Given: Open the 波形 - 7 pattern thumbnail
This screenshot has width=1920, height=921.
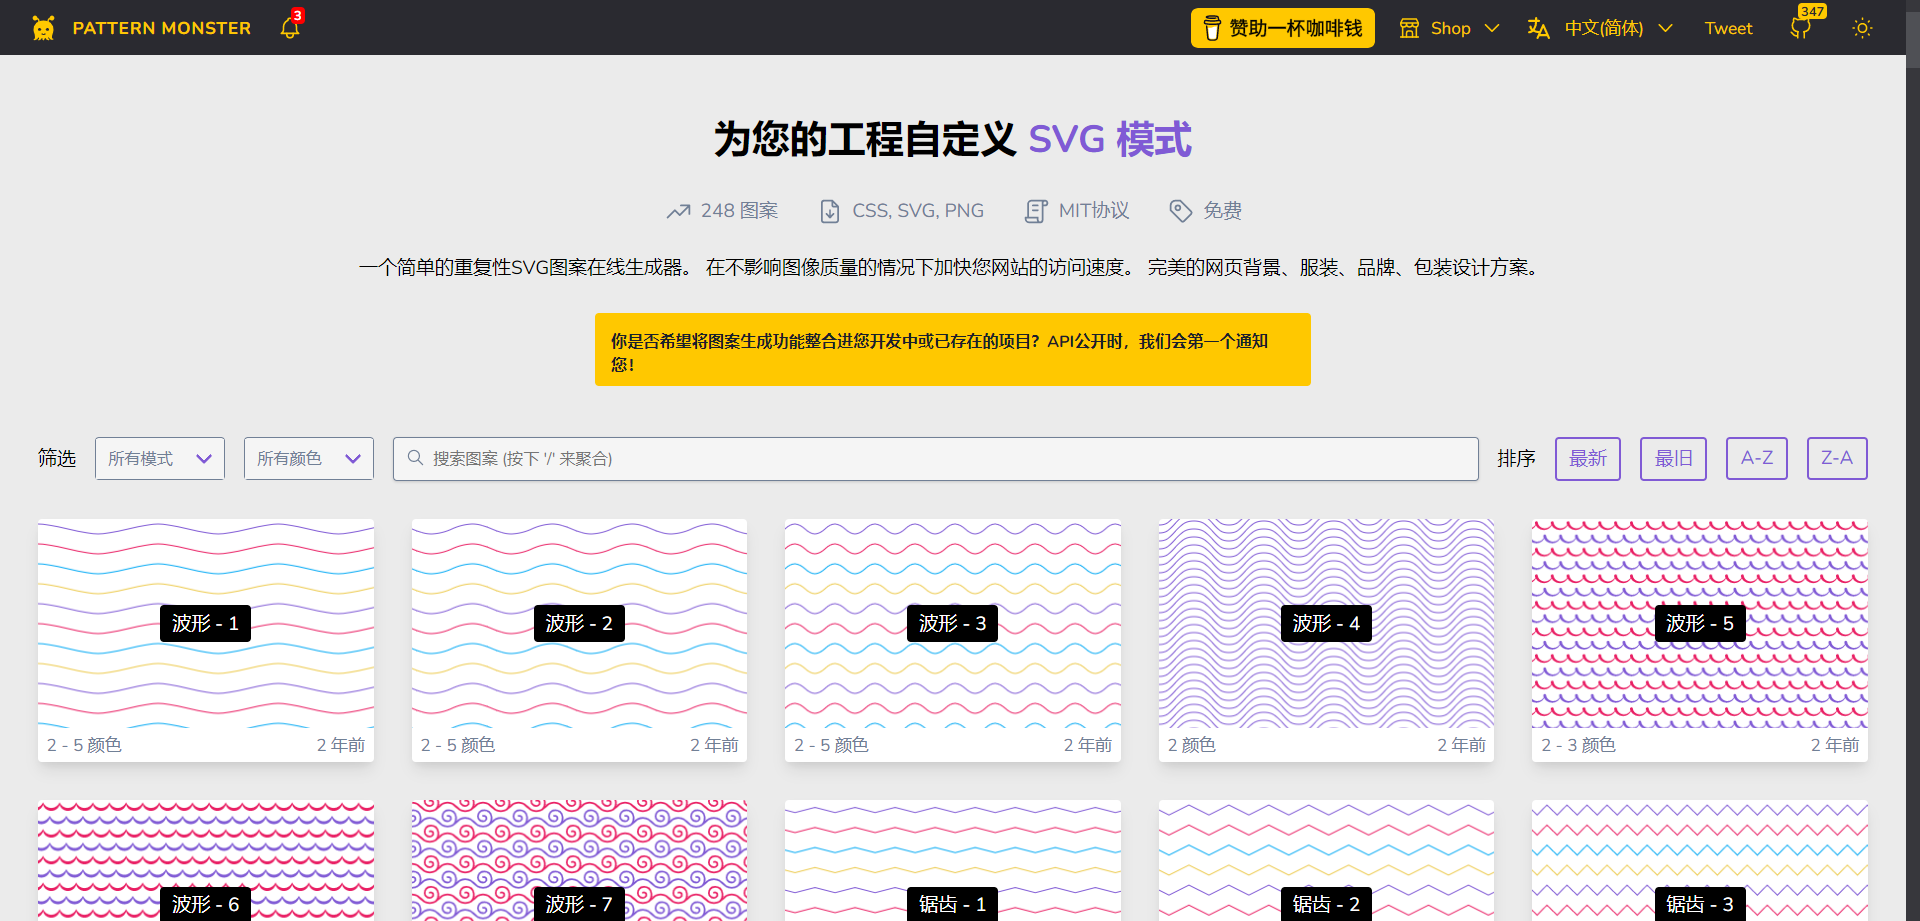Looking at the screenshot, I should tap(579, 860).
